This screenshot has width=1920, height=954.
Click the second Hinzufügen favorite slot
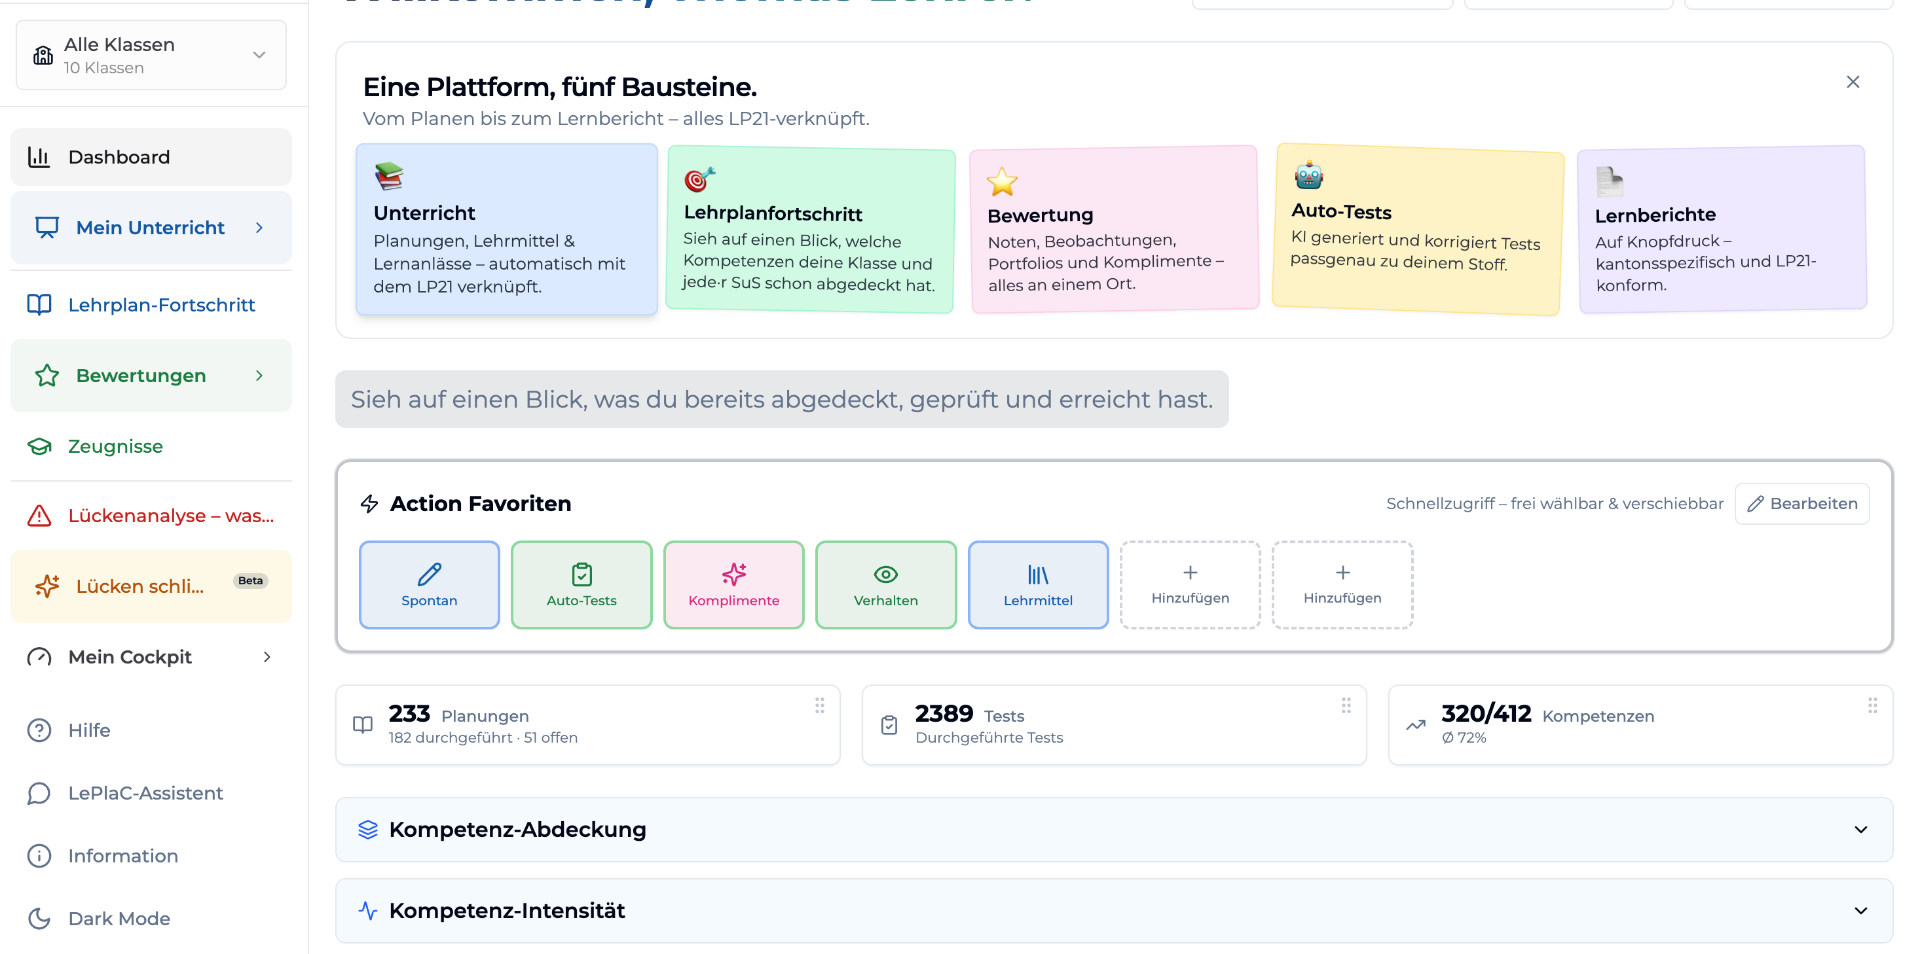click(x=1343, y=585)
